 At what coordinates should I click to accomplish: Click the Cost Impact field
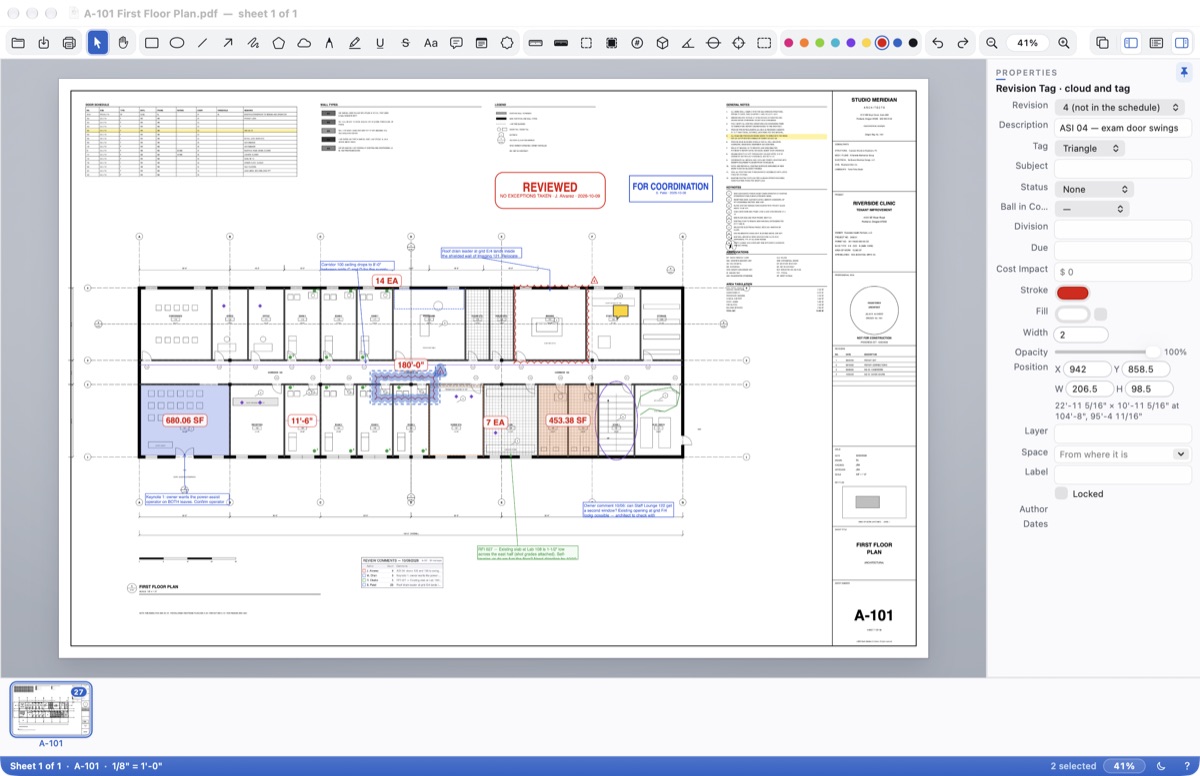1123,272
